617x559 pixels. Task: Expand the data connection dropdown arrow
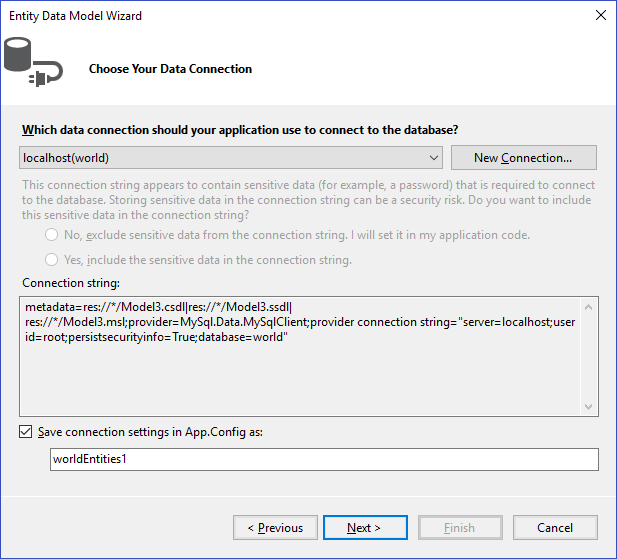click(433, 158)
